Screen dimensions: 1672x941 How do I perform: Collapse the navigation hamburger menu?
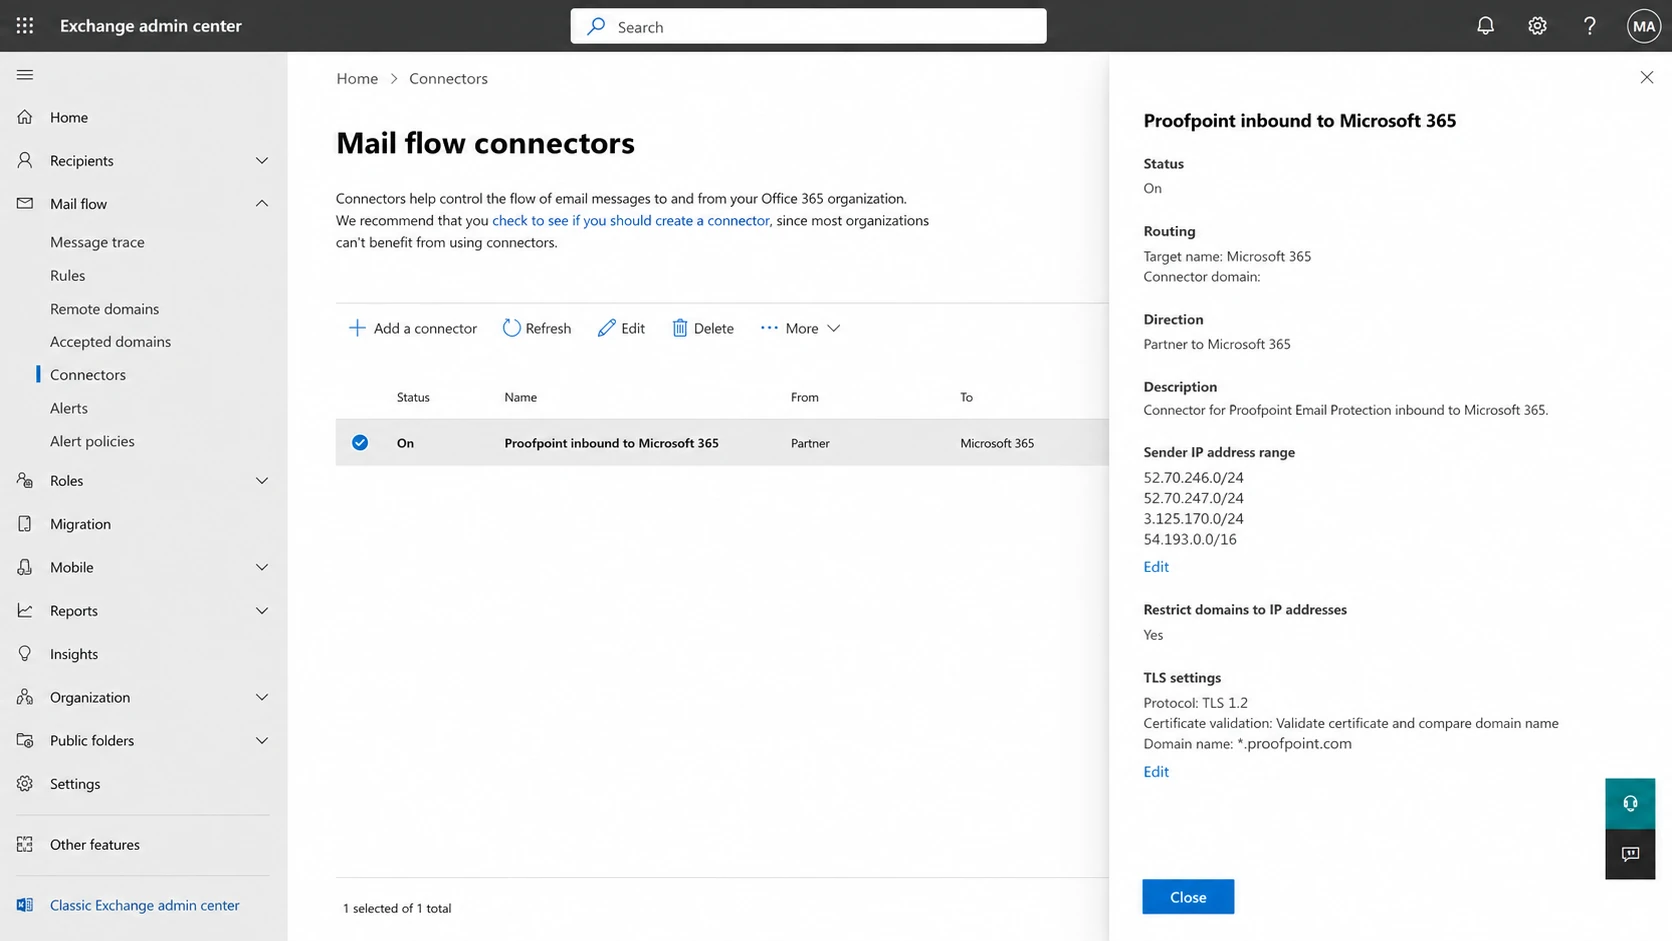25,75
